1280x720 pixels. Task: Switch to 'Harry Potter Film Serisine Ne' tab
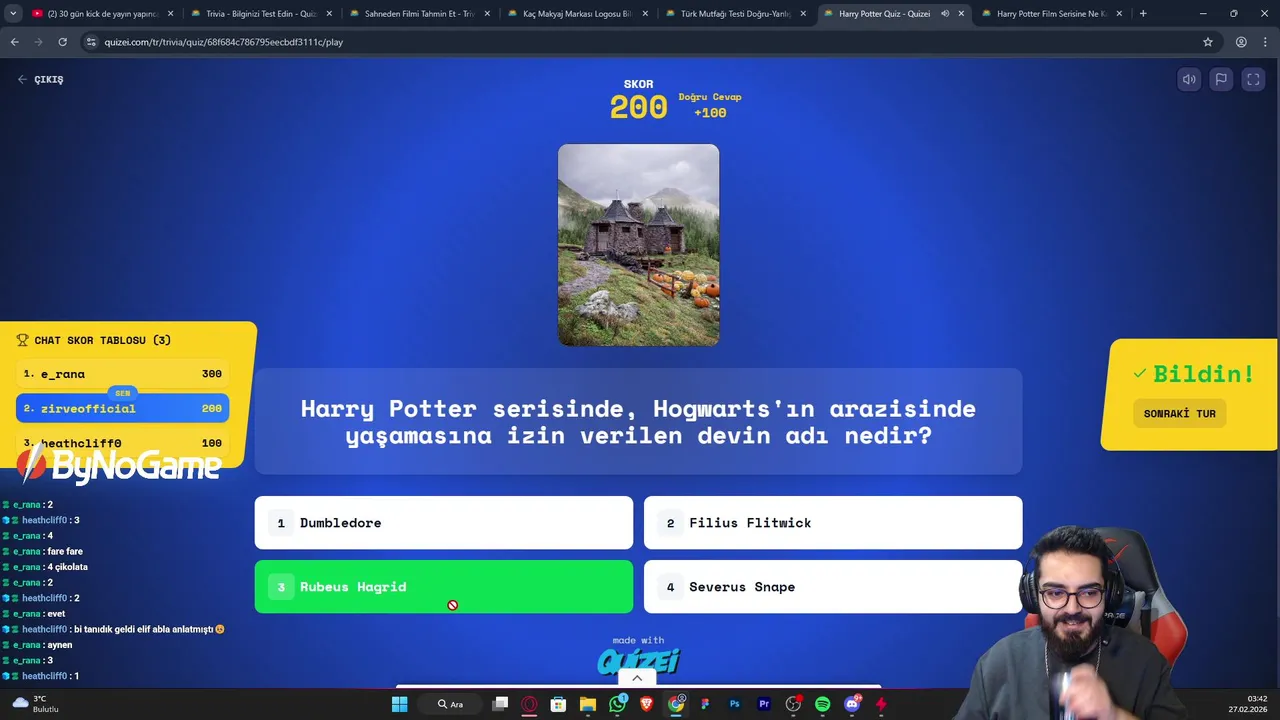[x=1051, y=14]
